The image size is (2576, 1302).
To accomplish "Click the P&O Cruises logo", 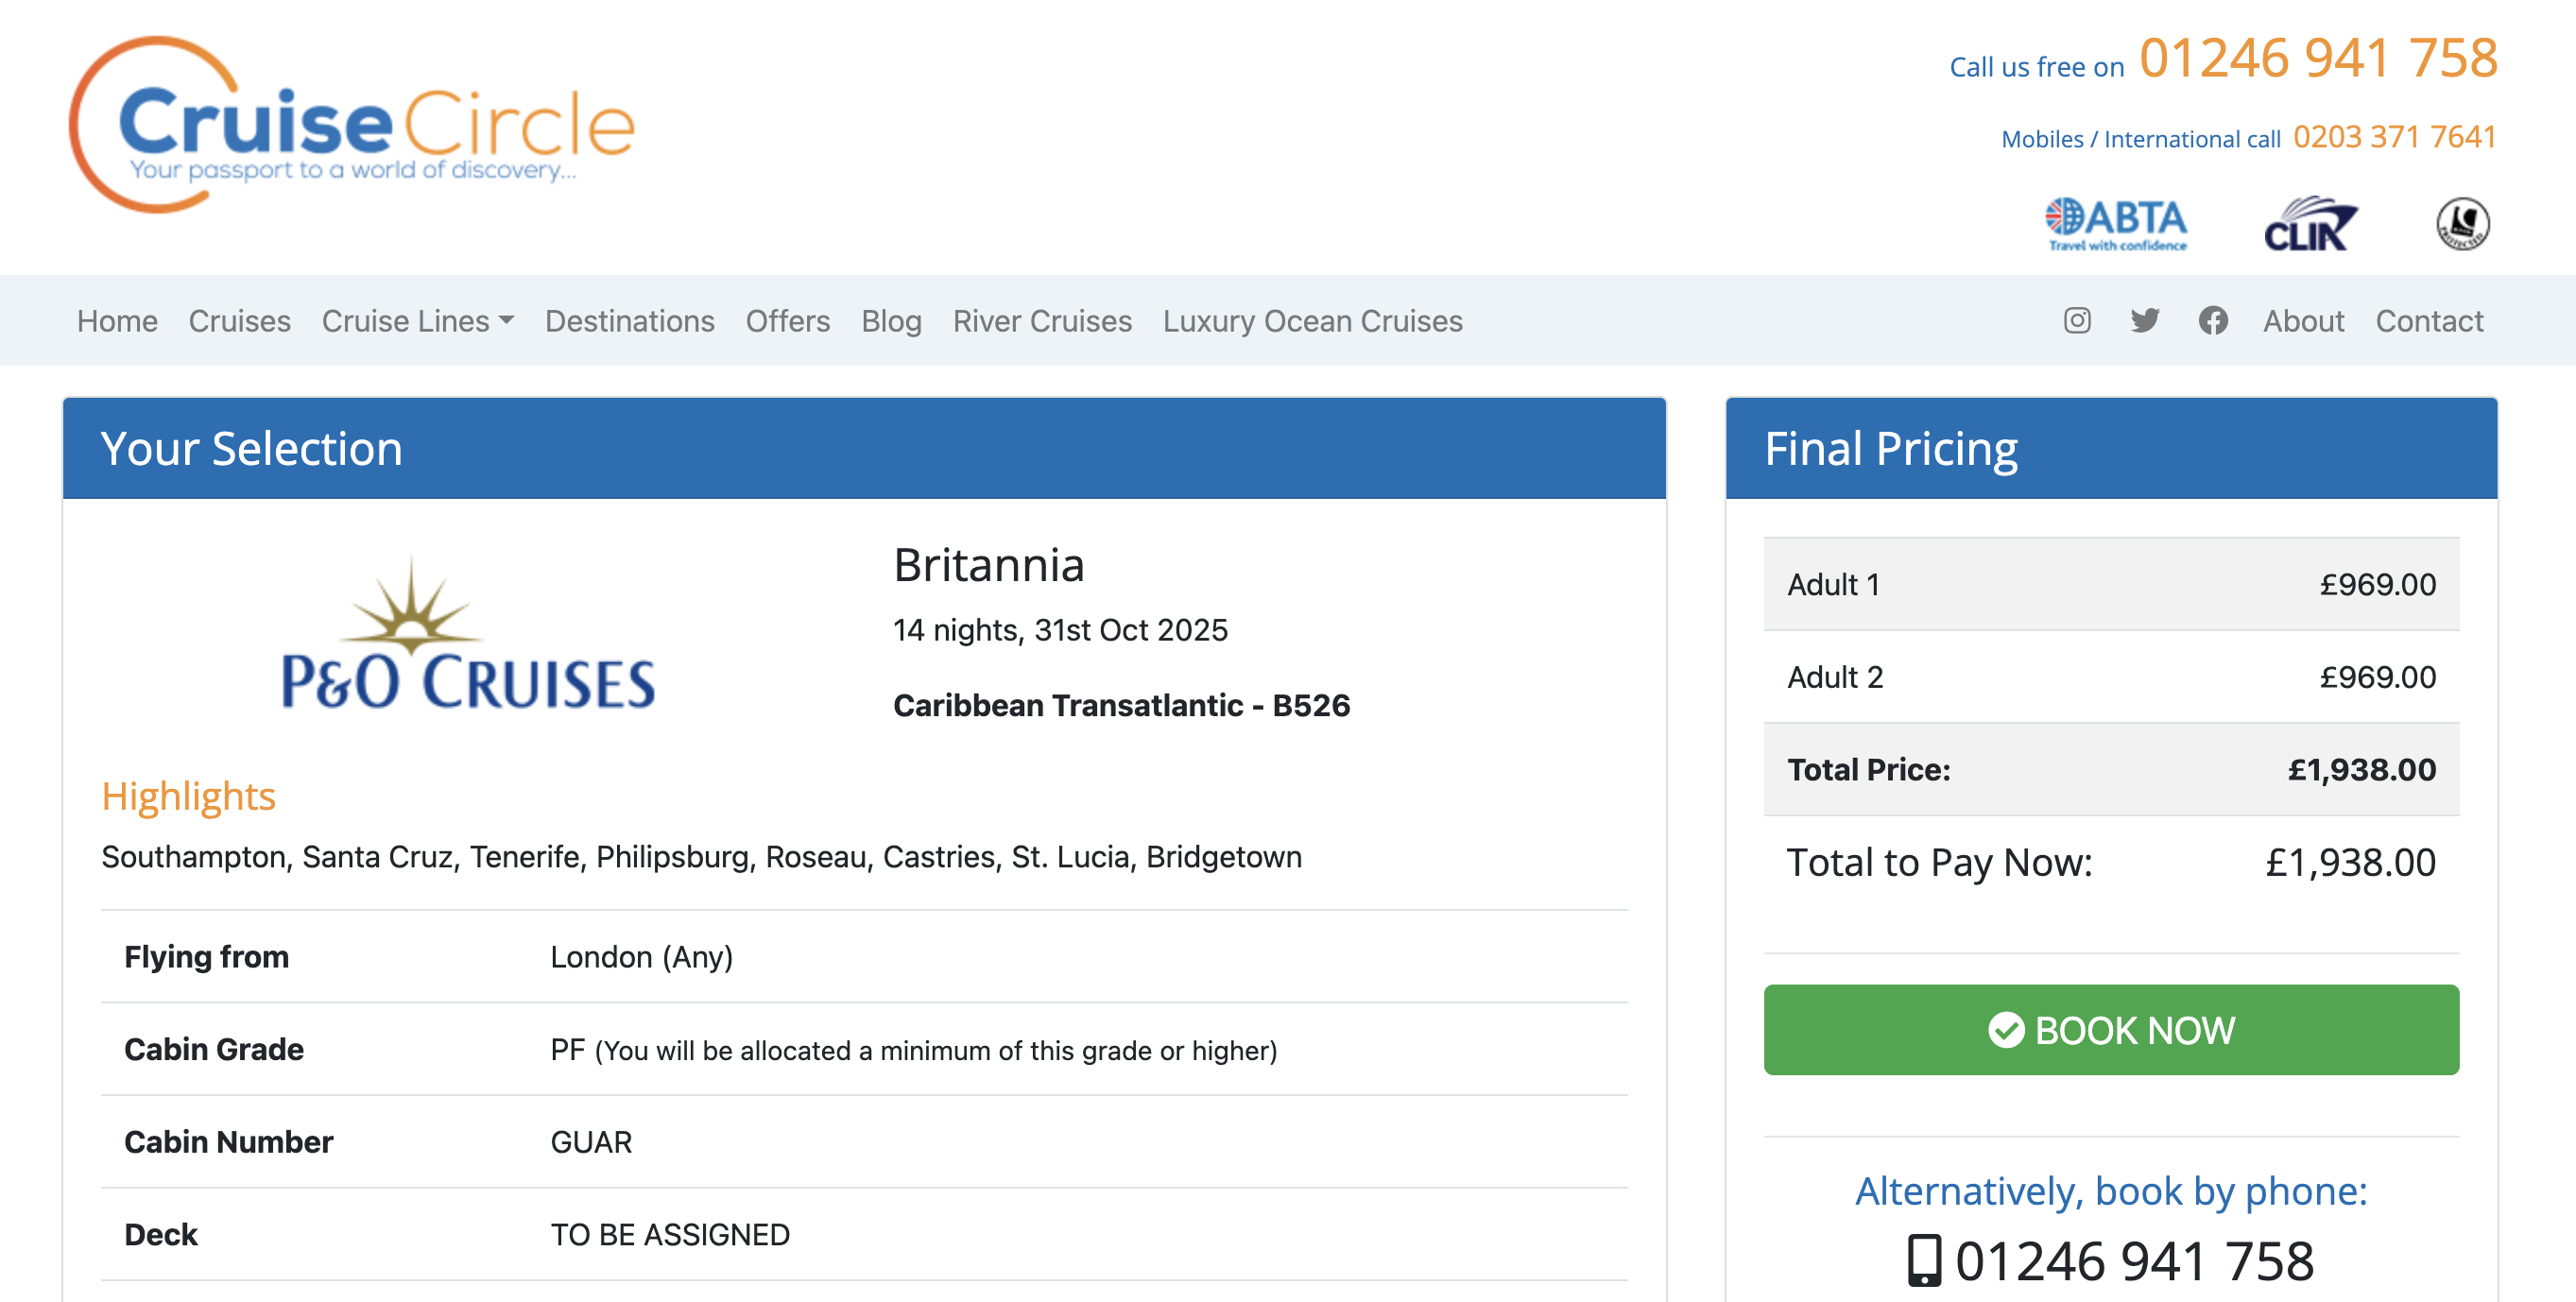I will pos(468,632).
